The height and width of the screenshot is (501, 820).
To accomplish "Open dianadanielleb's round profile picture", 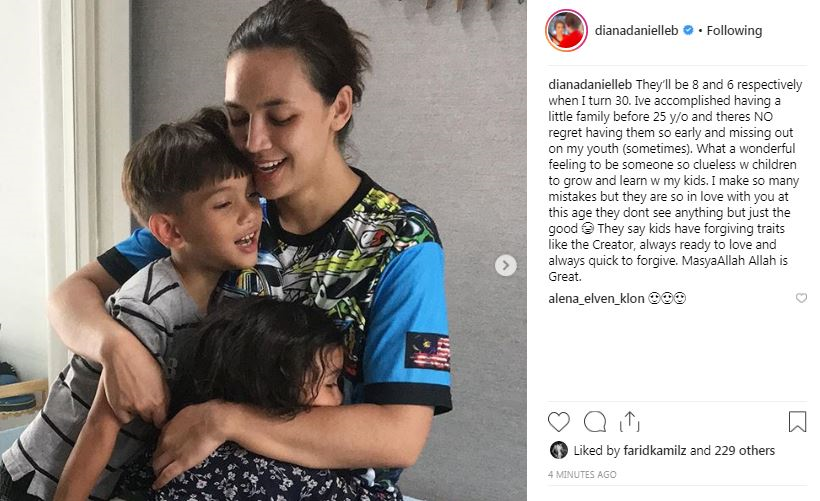I will (566, 30).
